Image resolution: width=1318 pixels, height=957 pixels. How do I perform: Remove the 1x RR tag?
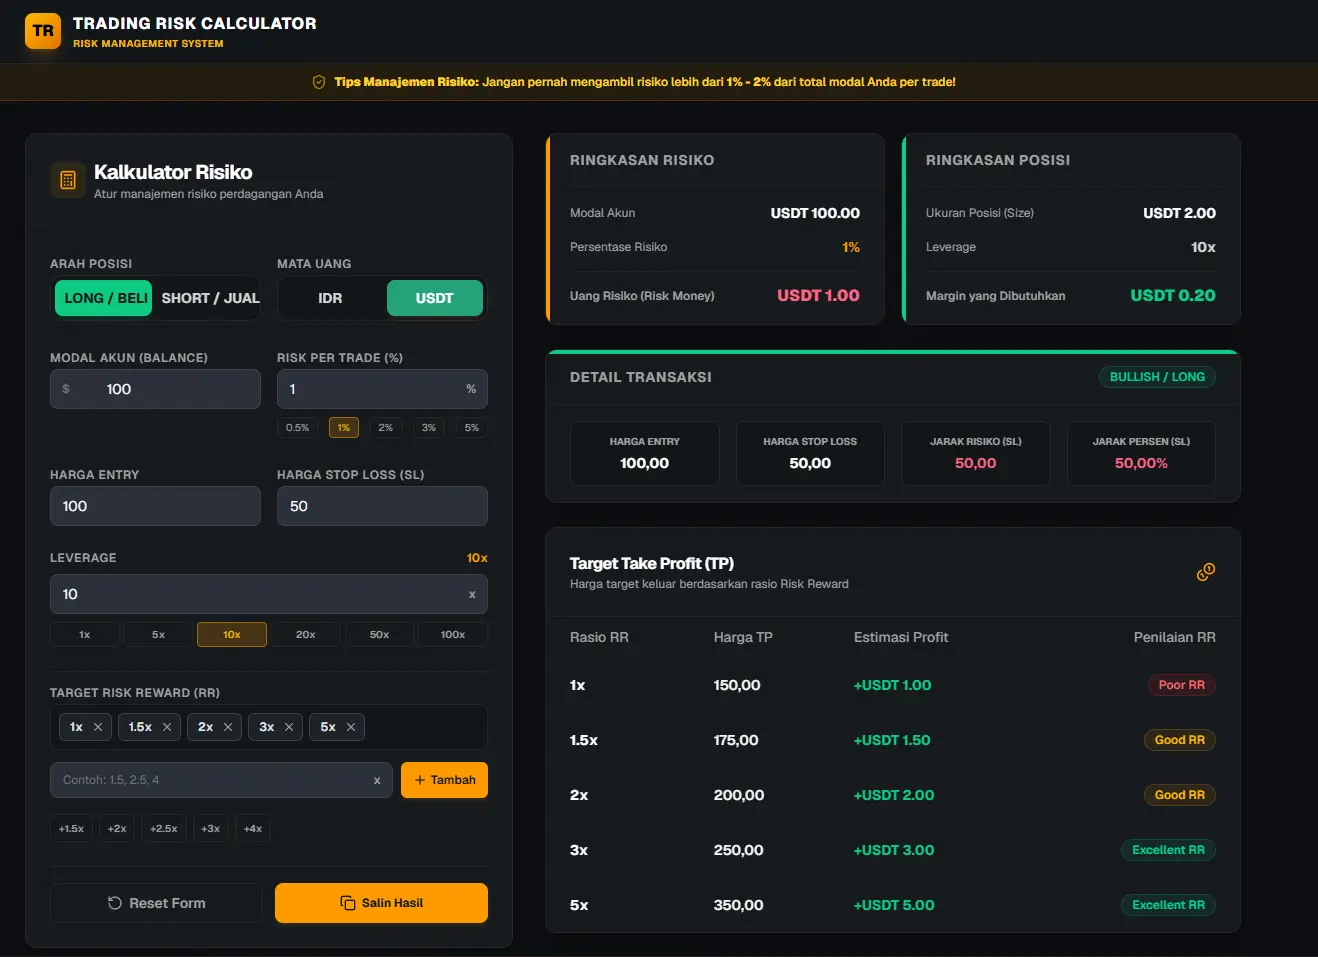pos(98,727)
